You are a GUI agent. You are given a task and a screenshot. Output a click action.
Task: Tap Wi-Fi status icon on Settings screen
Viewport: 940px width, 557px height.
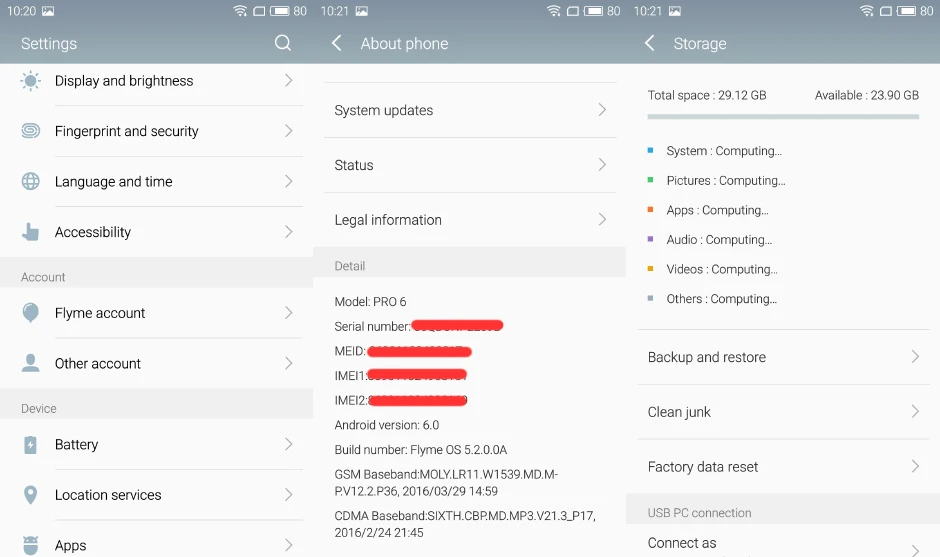coord(240,11)
